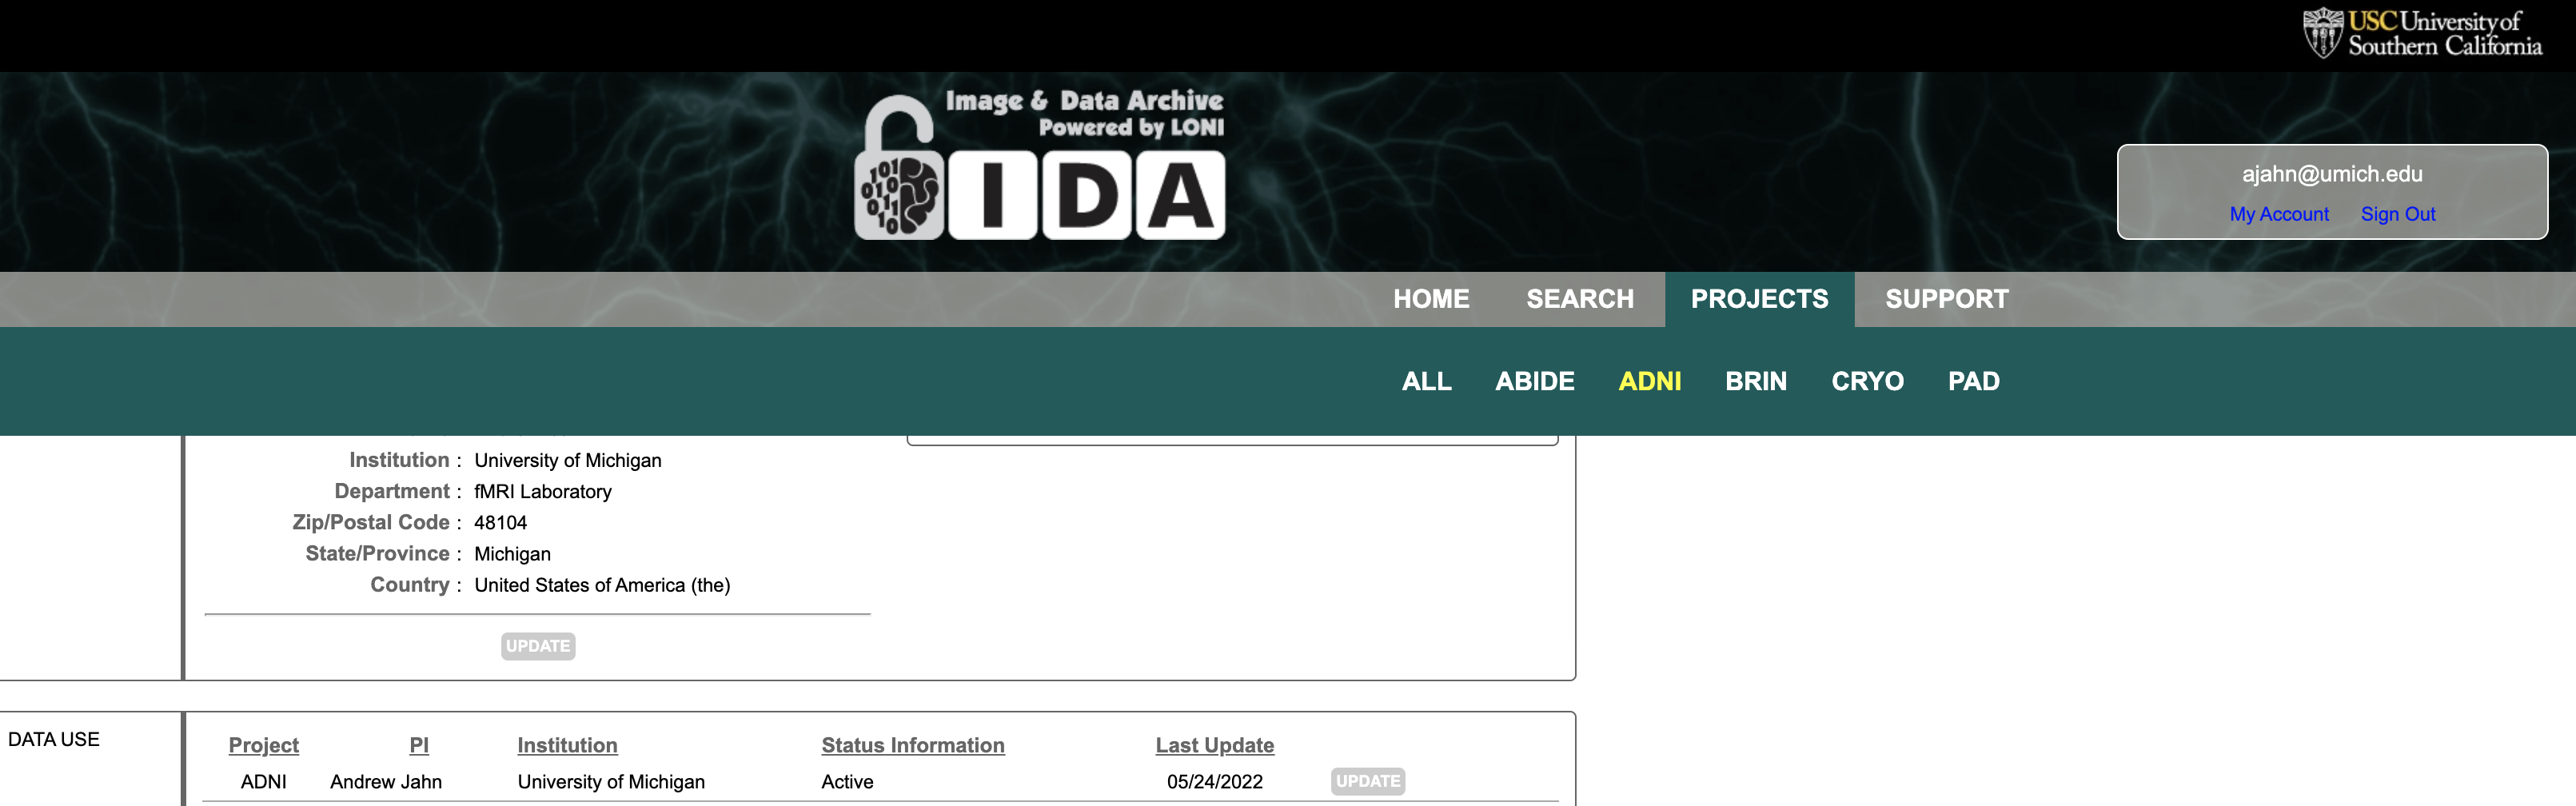Click University of Michigan in the Institution field
Screen dimensions: 2576x806
click(x=568, y=460)
